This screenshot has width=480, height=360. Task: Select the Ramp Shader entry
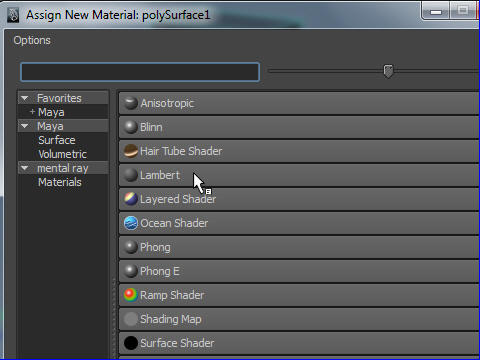pos(299,295)
